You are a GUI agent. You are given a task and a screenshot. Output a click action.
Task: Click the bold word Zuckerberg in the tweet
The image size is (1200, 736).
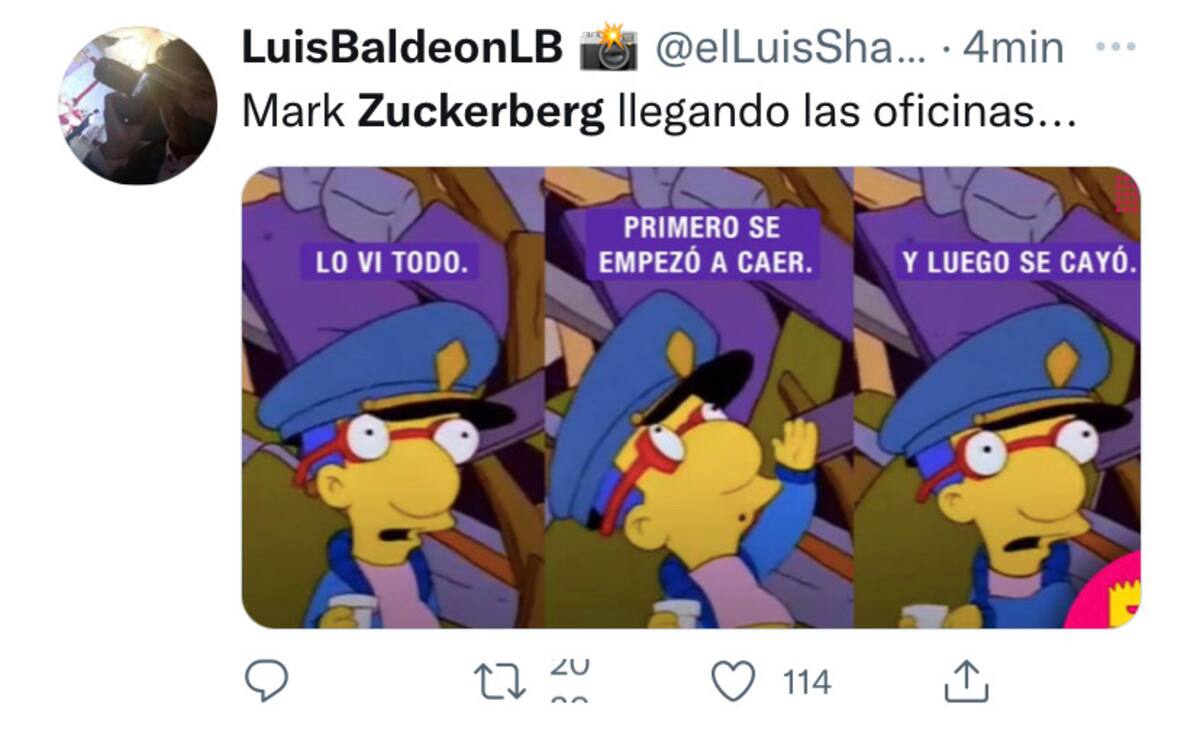click(x=481, y=114)
